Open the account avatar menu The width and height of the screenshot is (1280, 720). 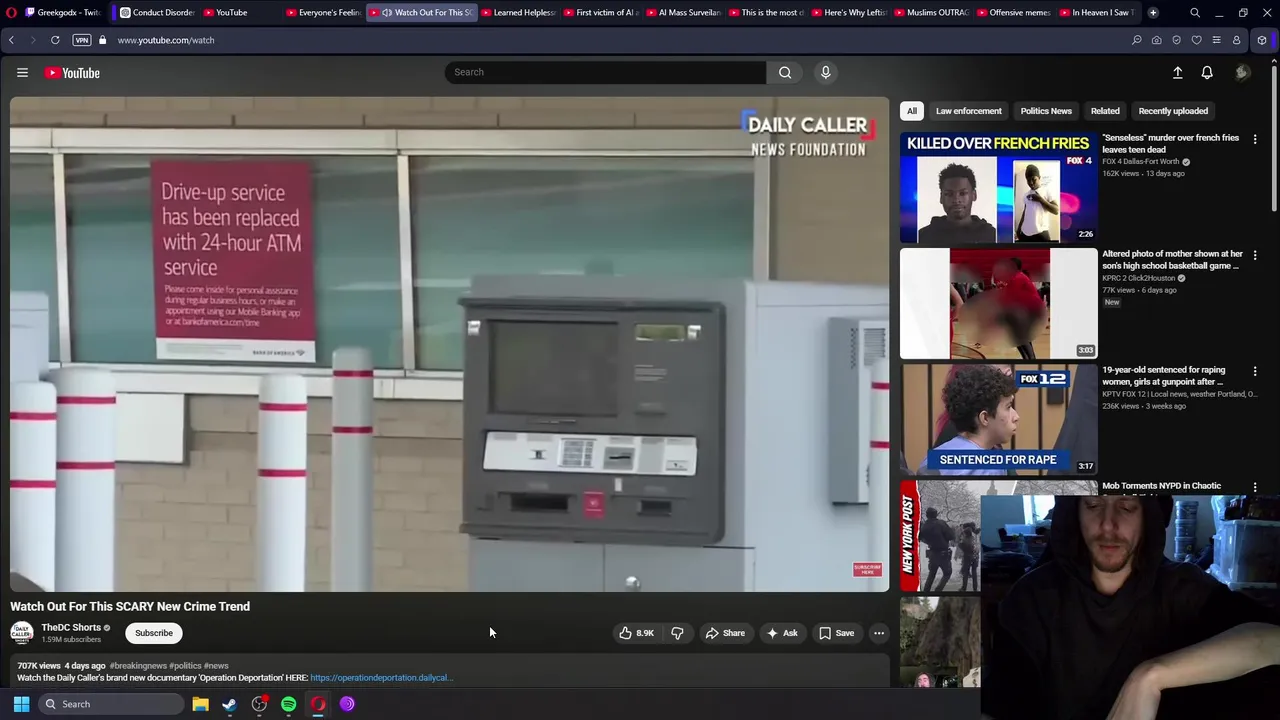click(x=1242, y=72)
